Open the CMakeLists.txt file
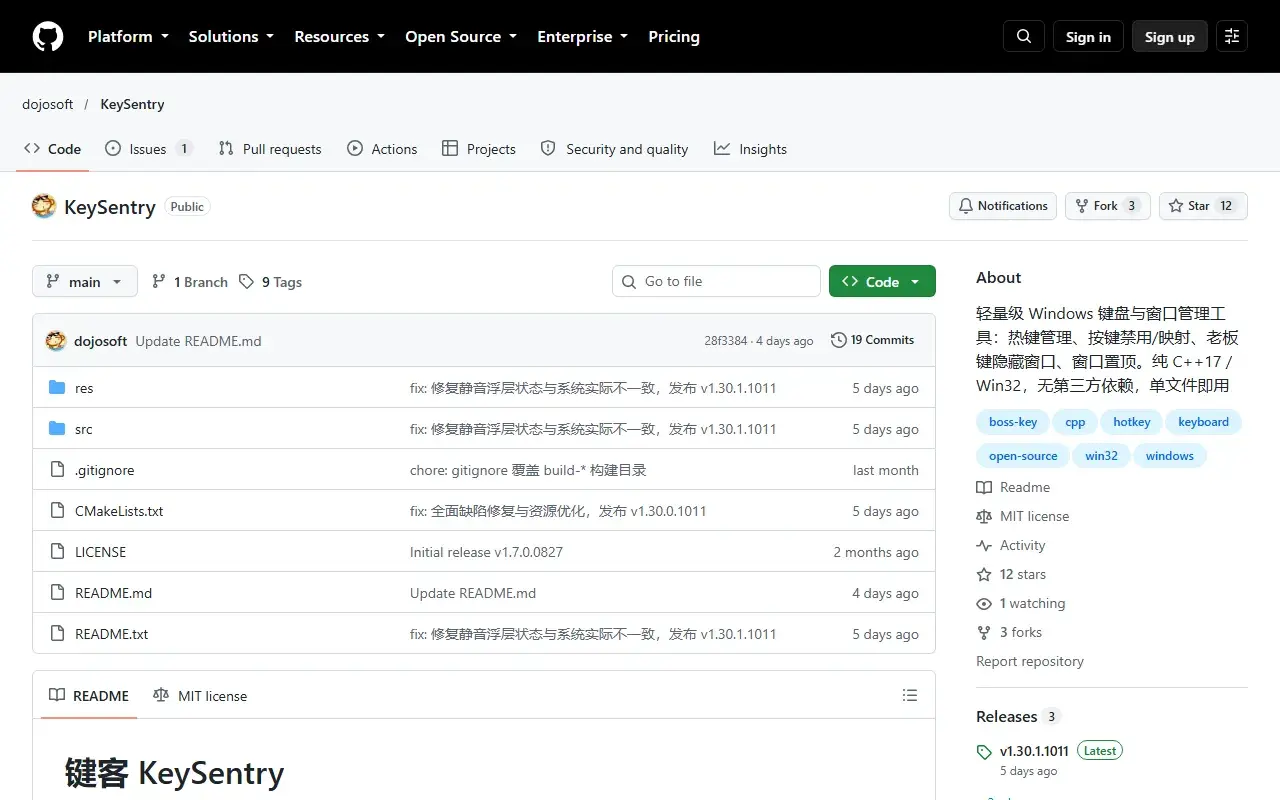The width and height of the screenshot is (1280, 800). (119, 511)
